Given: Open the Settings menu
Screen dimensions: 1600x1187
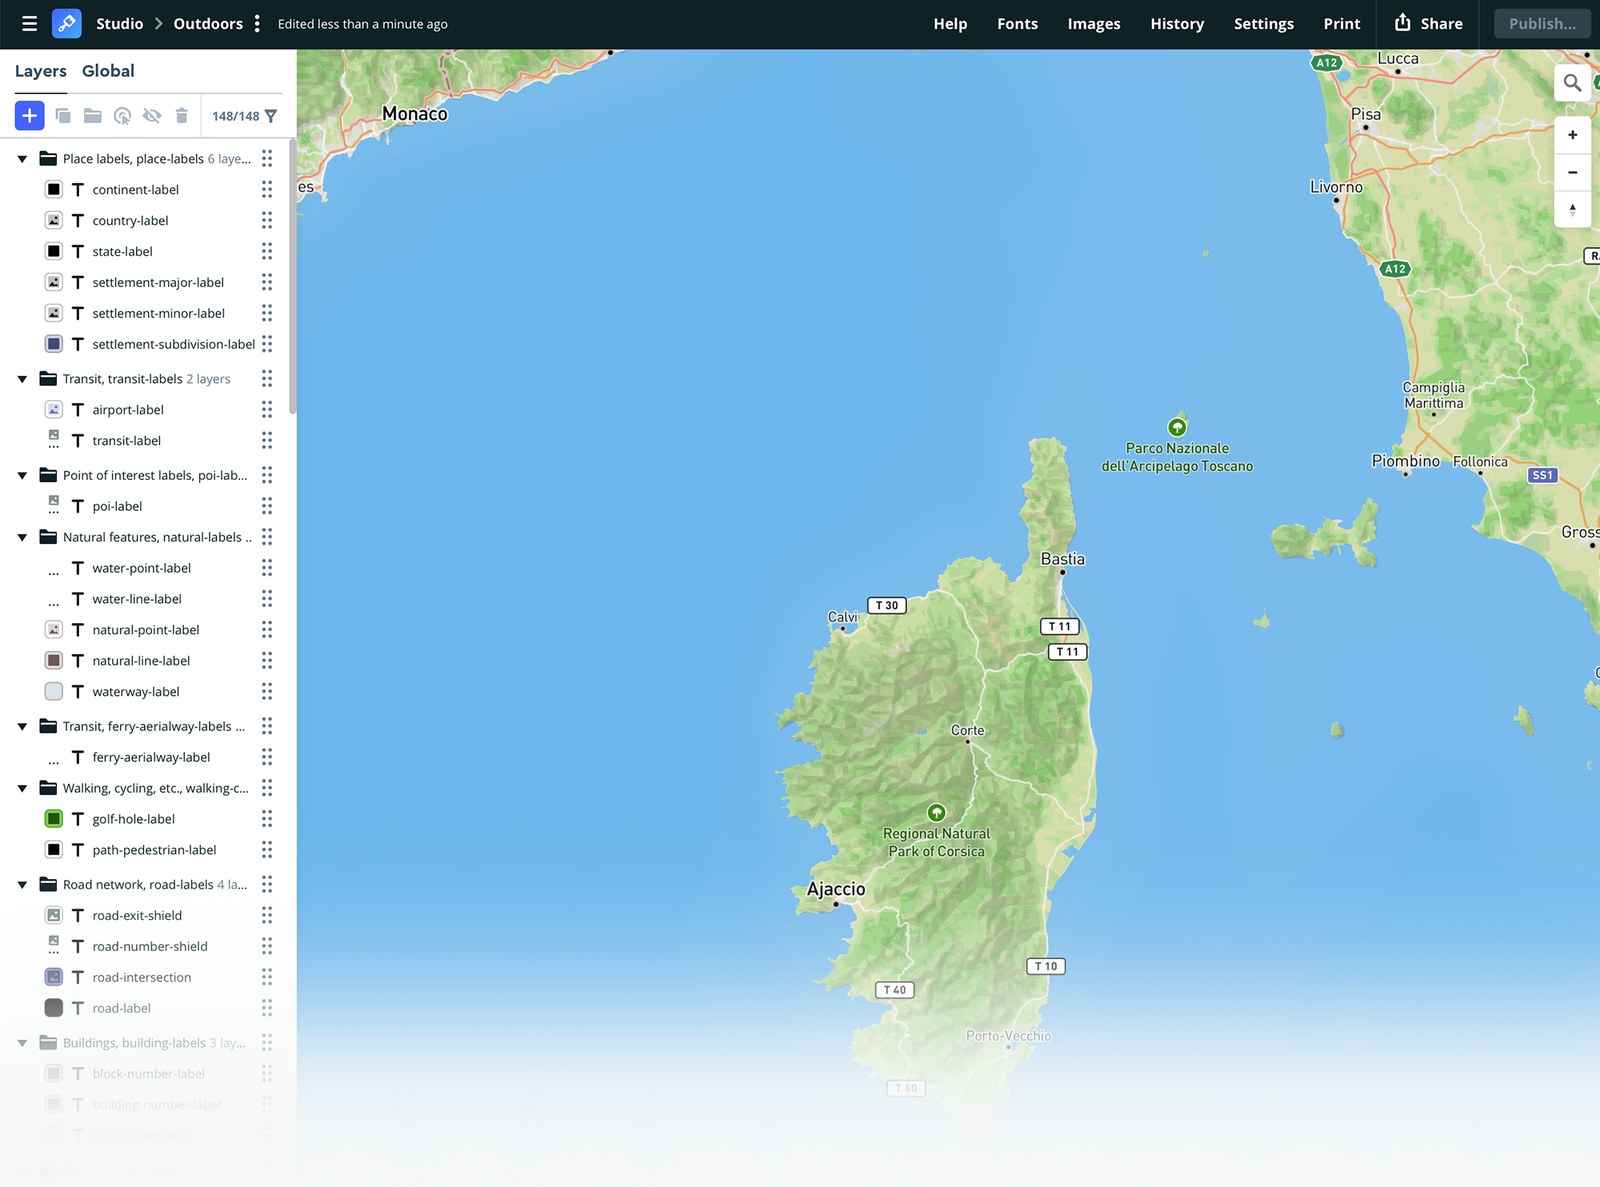Looking at the screenshot, I should click(x=1264, y=24).
